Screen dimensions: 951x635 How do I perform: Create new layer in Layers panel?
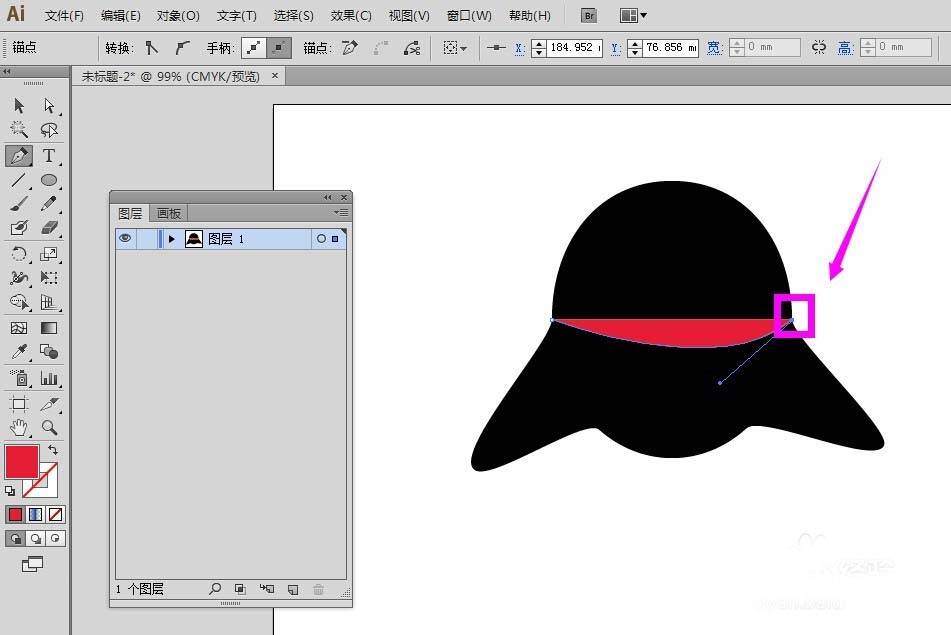pyautogui.click(x=293, y=590)
